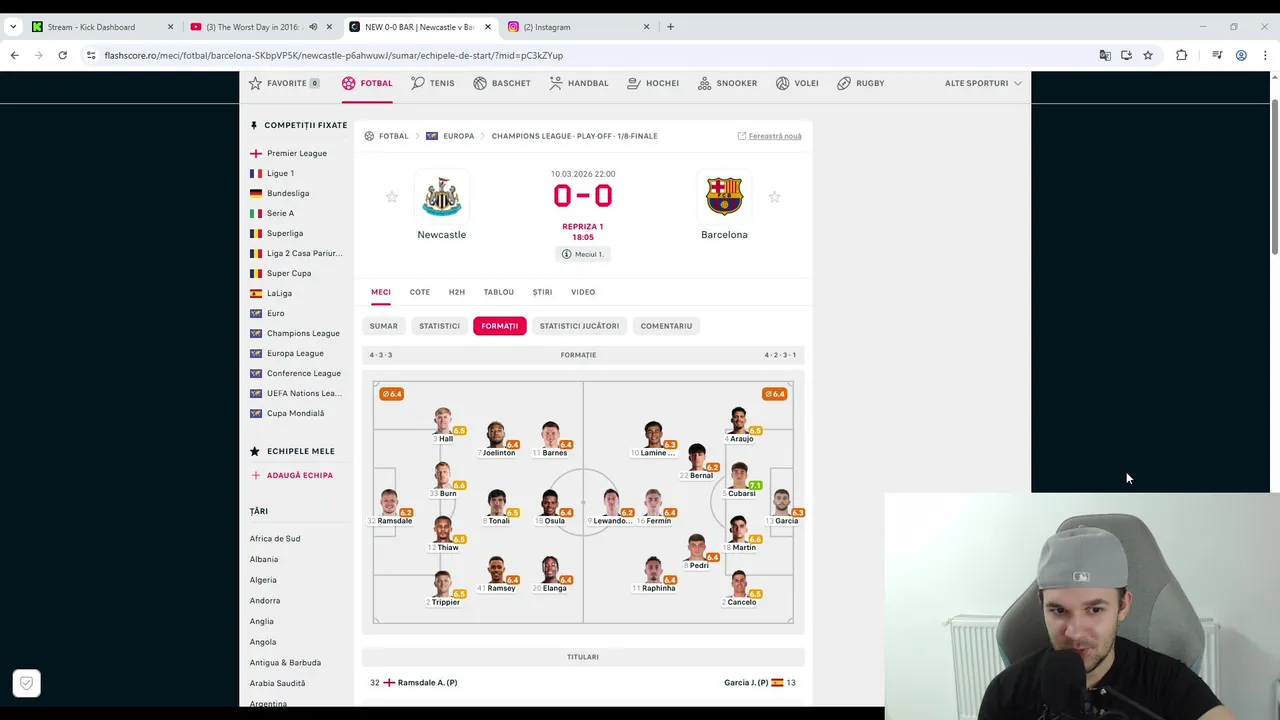Click Garcia J. in the Titulari list
1280x720 pixels.
[746, 683]
